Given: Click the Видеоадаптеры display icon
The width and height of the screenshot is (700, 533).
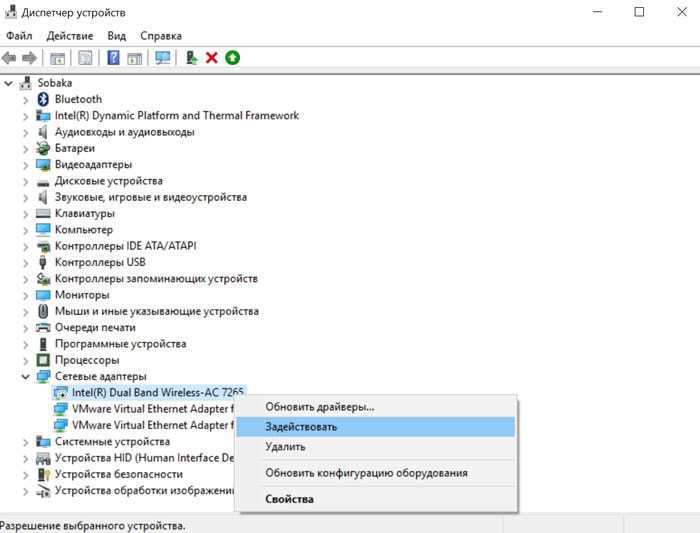Looking at the screenshot, I should coord(43,164).
